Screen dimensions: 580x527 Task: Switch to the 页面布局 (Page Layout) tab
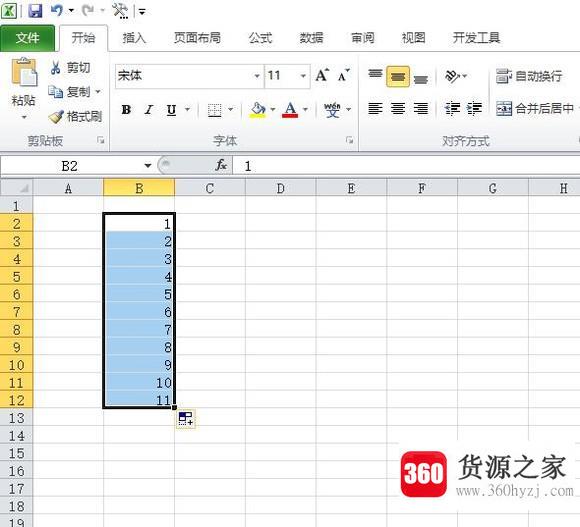click(198, 38)
